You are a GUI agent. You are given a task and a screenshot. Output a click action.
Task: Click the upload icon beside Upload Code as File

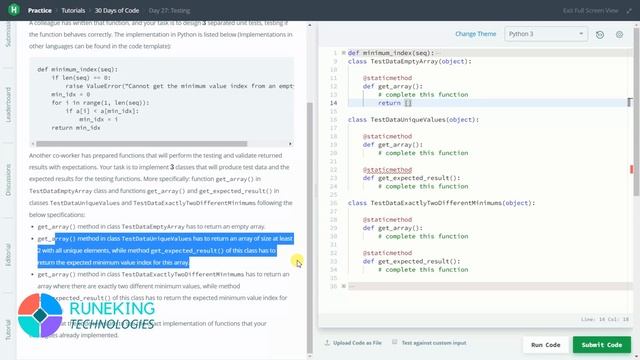[x=327, y=343]
